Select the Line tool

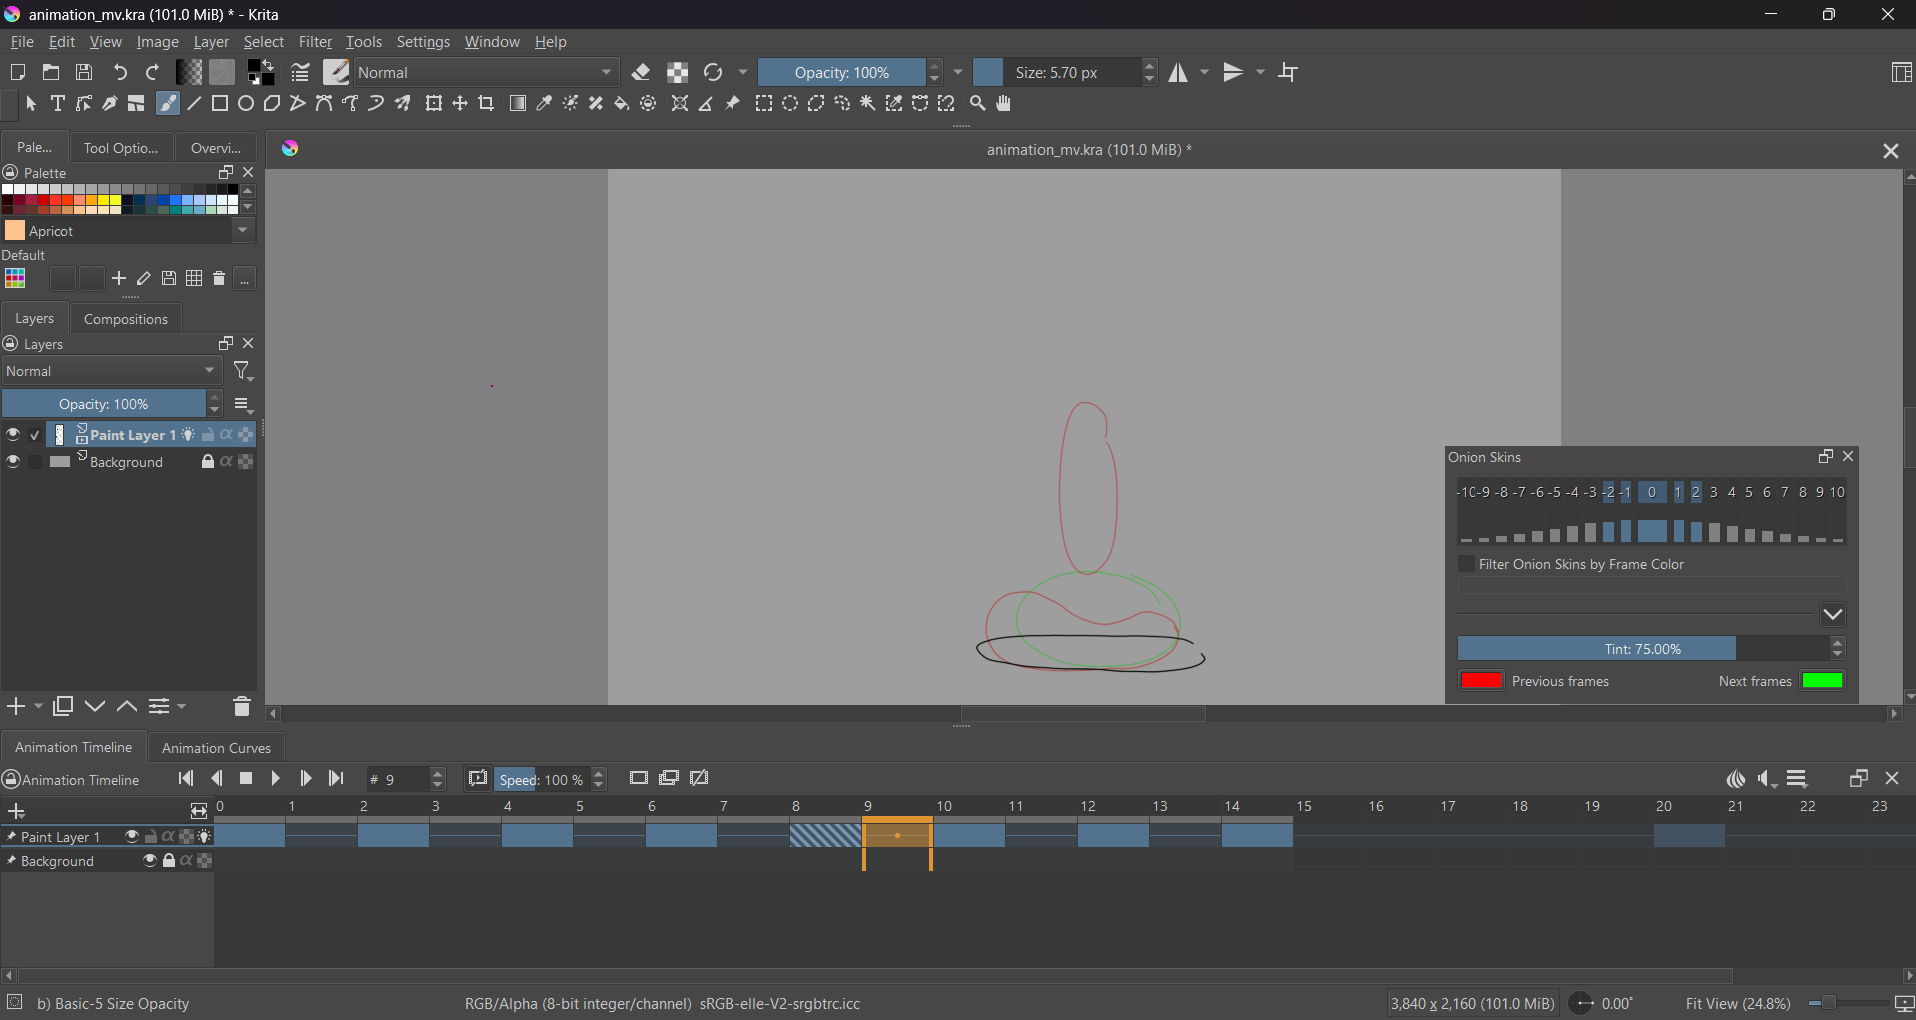tap(194, 104)
